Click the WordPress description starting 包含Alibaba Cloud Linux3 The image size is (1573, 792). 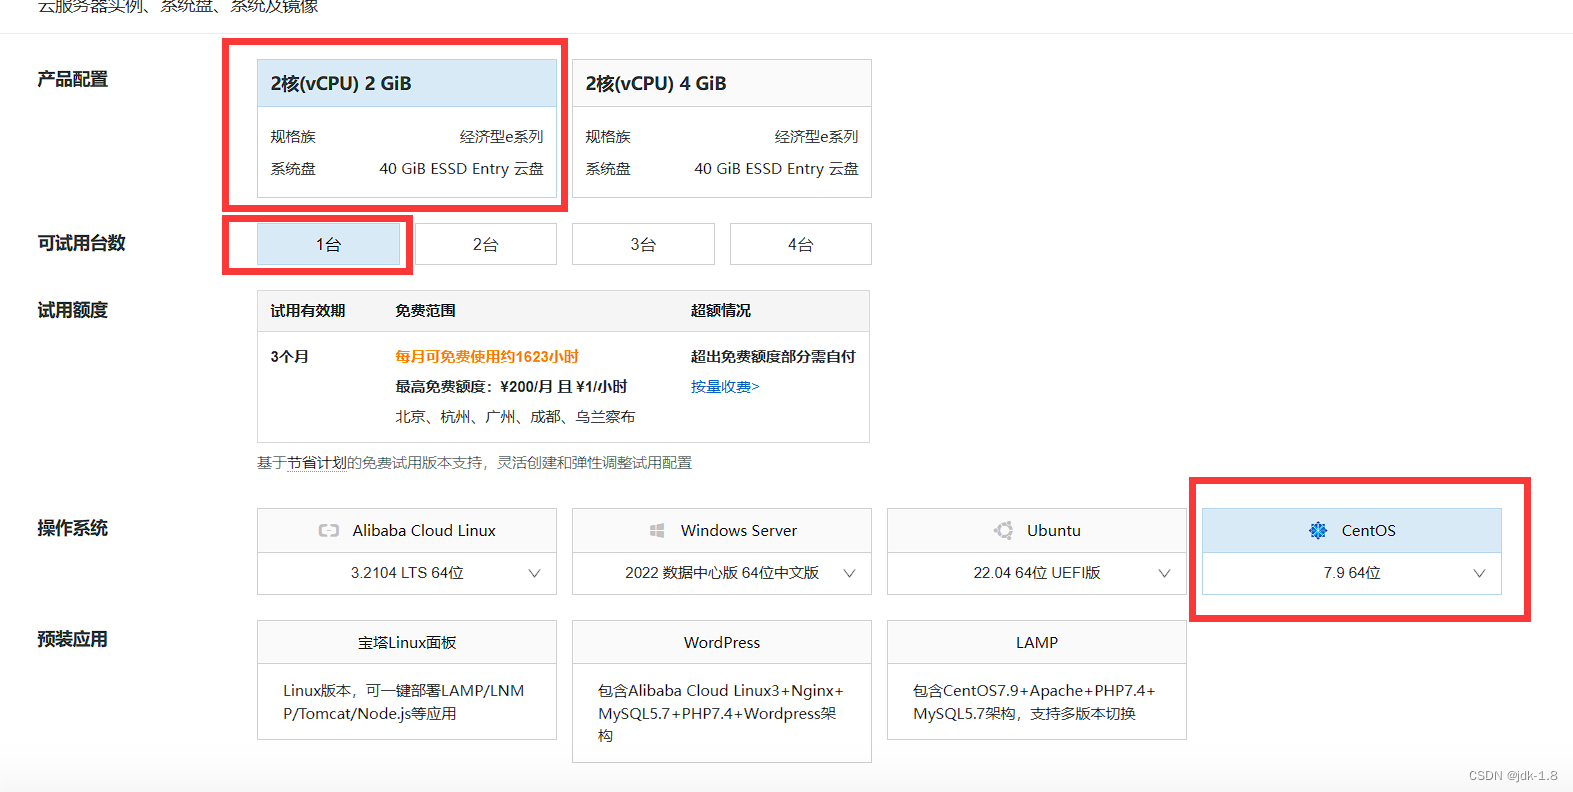pos(720,713)
